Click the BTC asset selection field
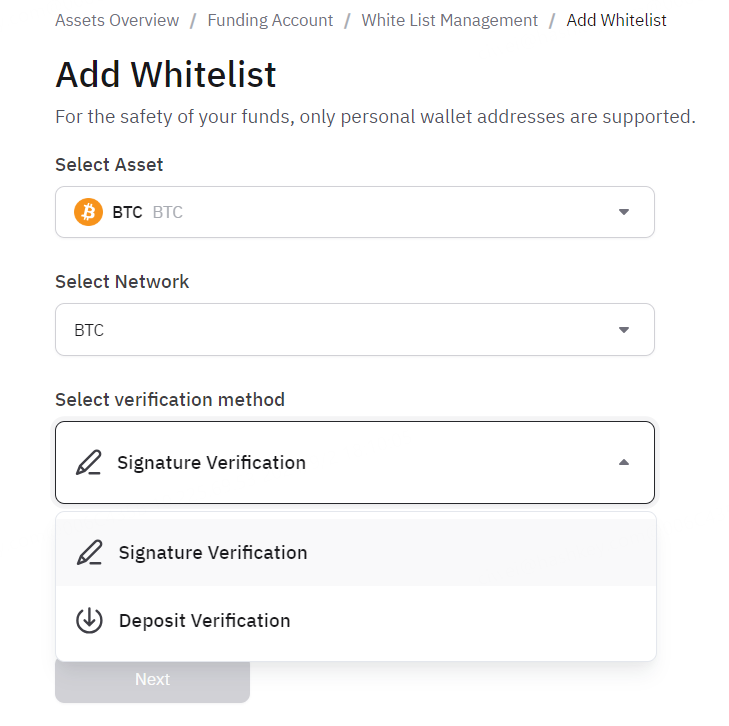 coord(355,212)
